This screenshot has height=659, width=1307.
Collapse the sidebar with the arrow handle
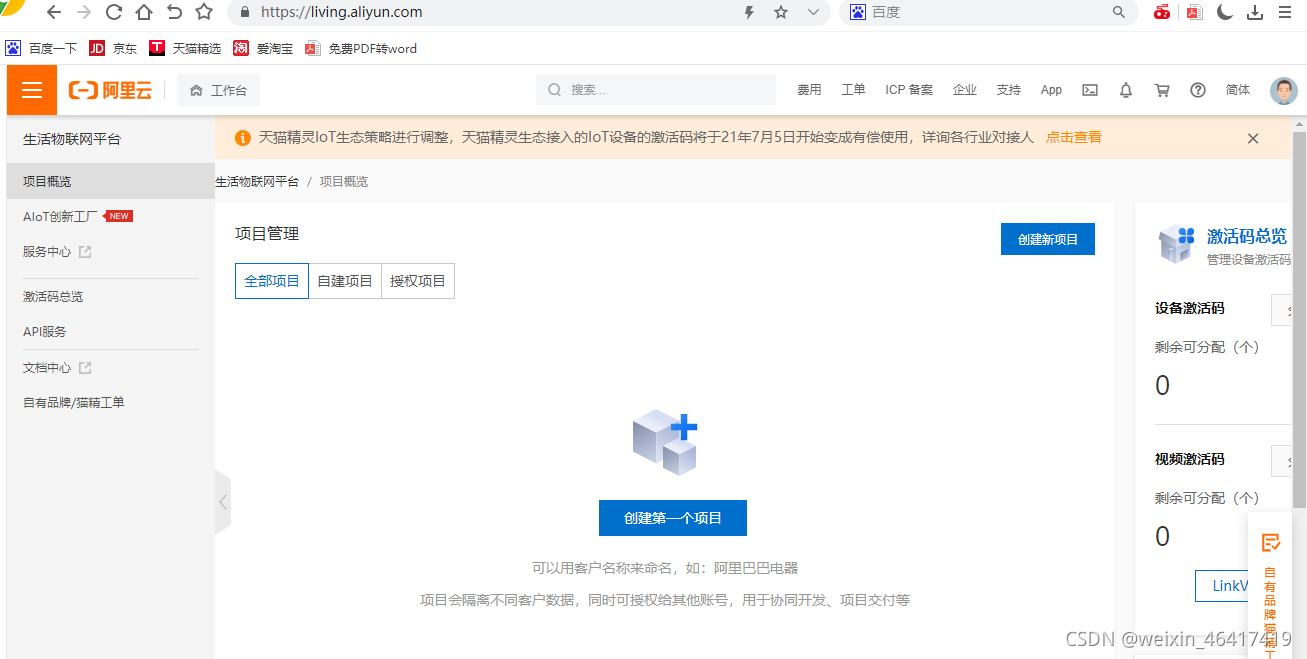(223, 502)
